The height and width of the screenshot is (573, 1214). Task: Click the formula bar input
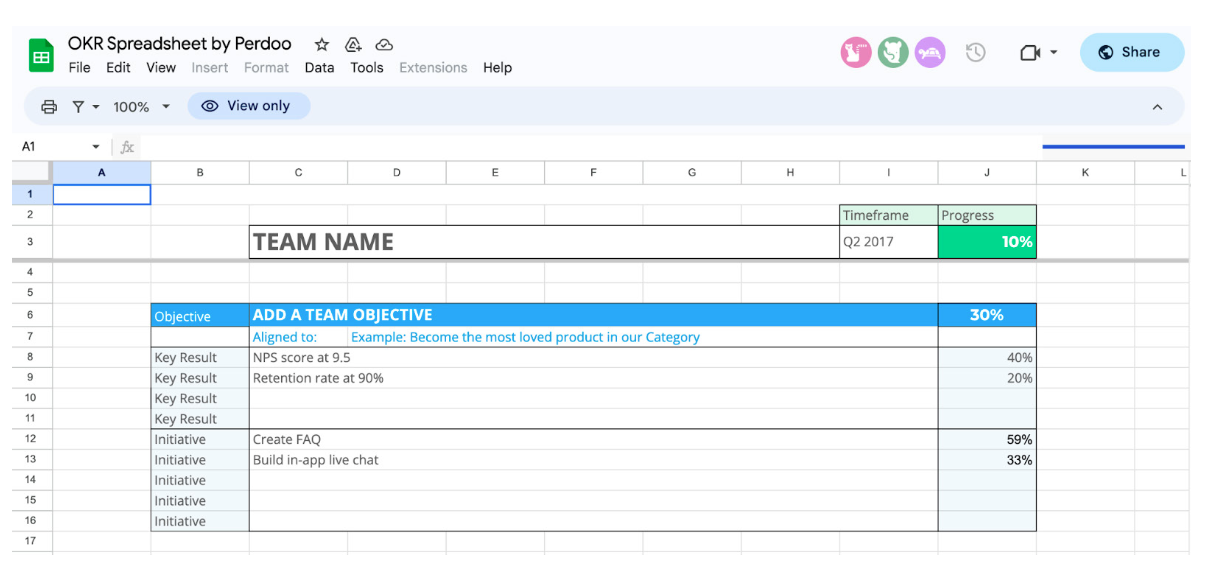pos(590,147)
